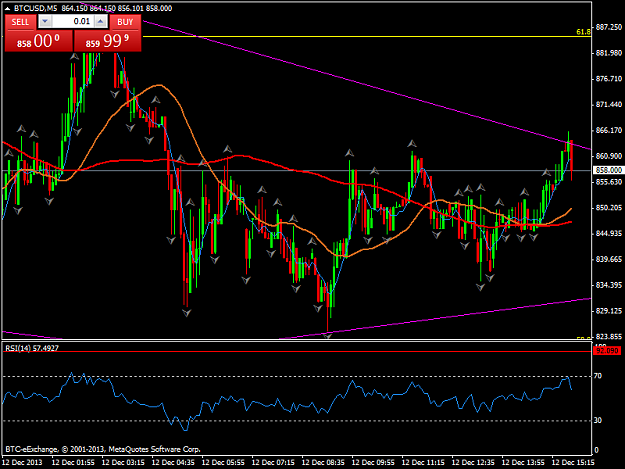This screenshot has height=469, width=625.
Task: Increase lot volume with up arrow
Action: tap(101, 22)
